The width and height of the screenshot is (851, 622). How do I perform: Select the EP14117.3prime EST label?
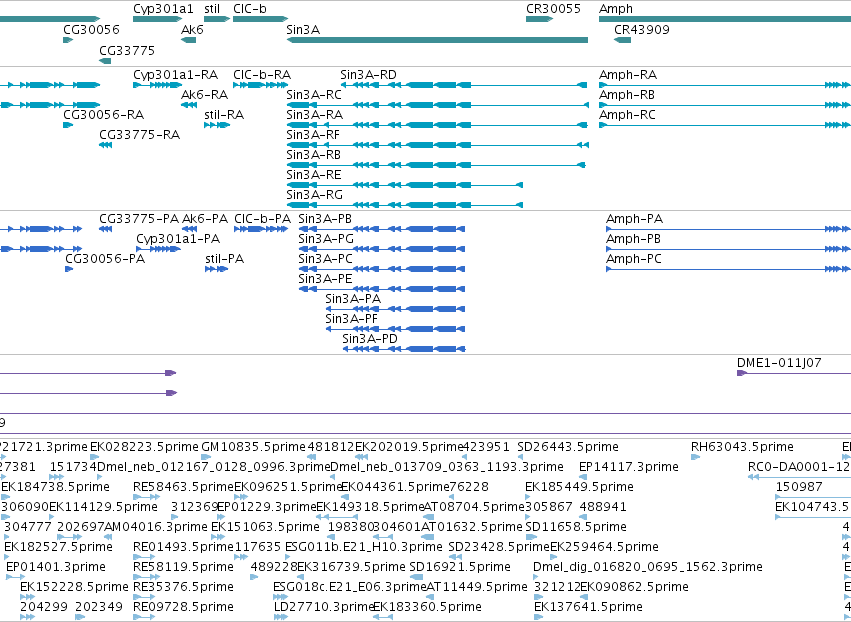628,467
